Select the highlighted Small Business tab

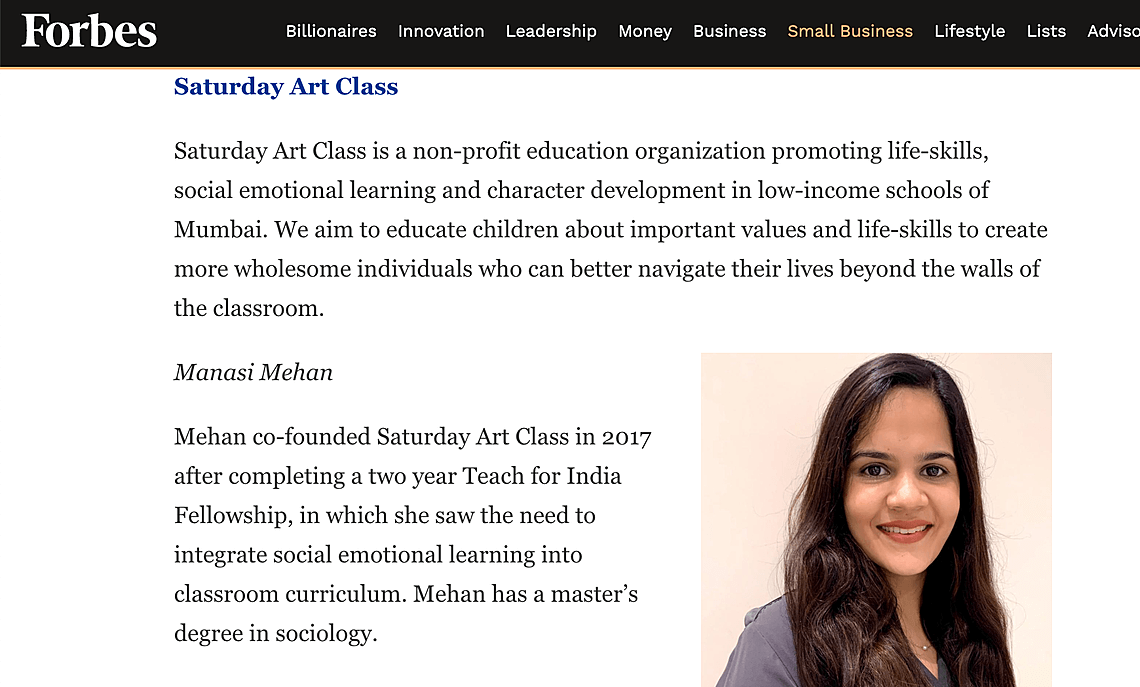pyautogui.click(x=850, y=31)
